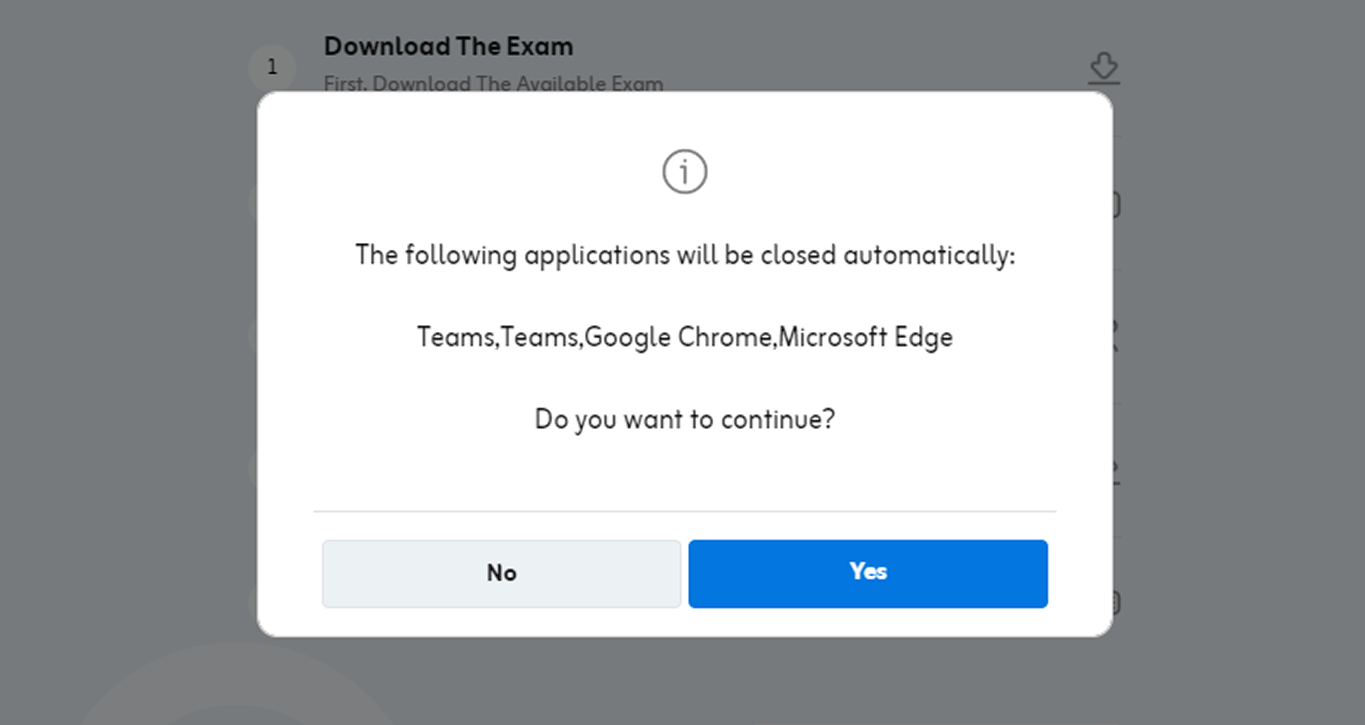Image resolution: width=1365 pixels, height=725 pixels.
Task: Click the applications will be closed message
Action: click(685, 255)
